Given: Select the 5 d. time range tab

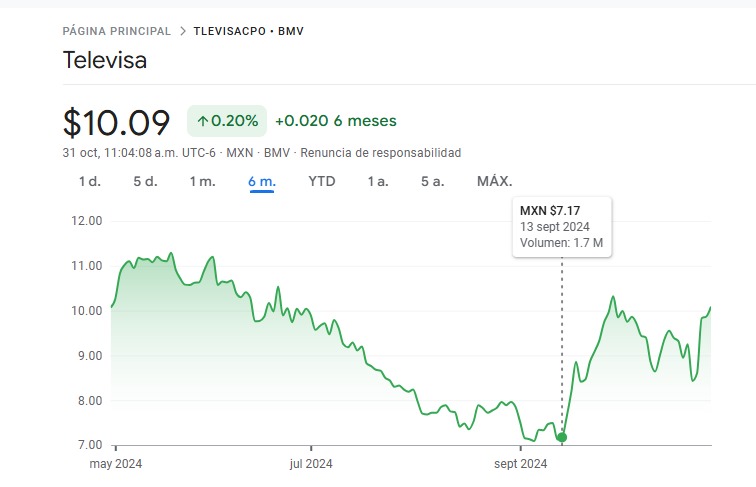Looking at the screenshot, I should 145,182.
